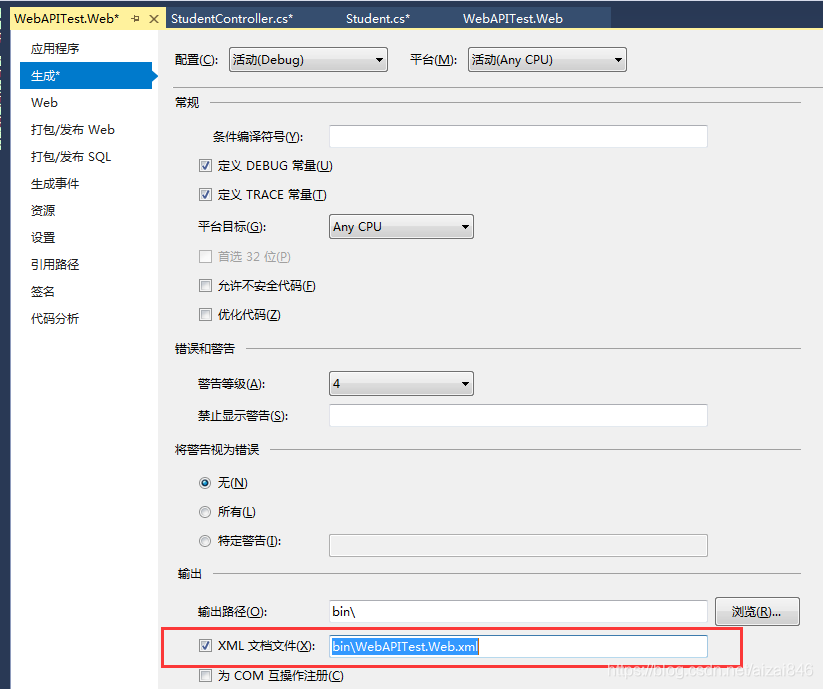Switch to StudentController.cs* tab

pyautogui.click(x=232, y=18)
